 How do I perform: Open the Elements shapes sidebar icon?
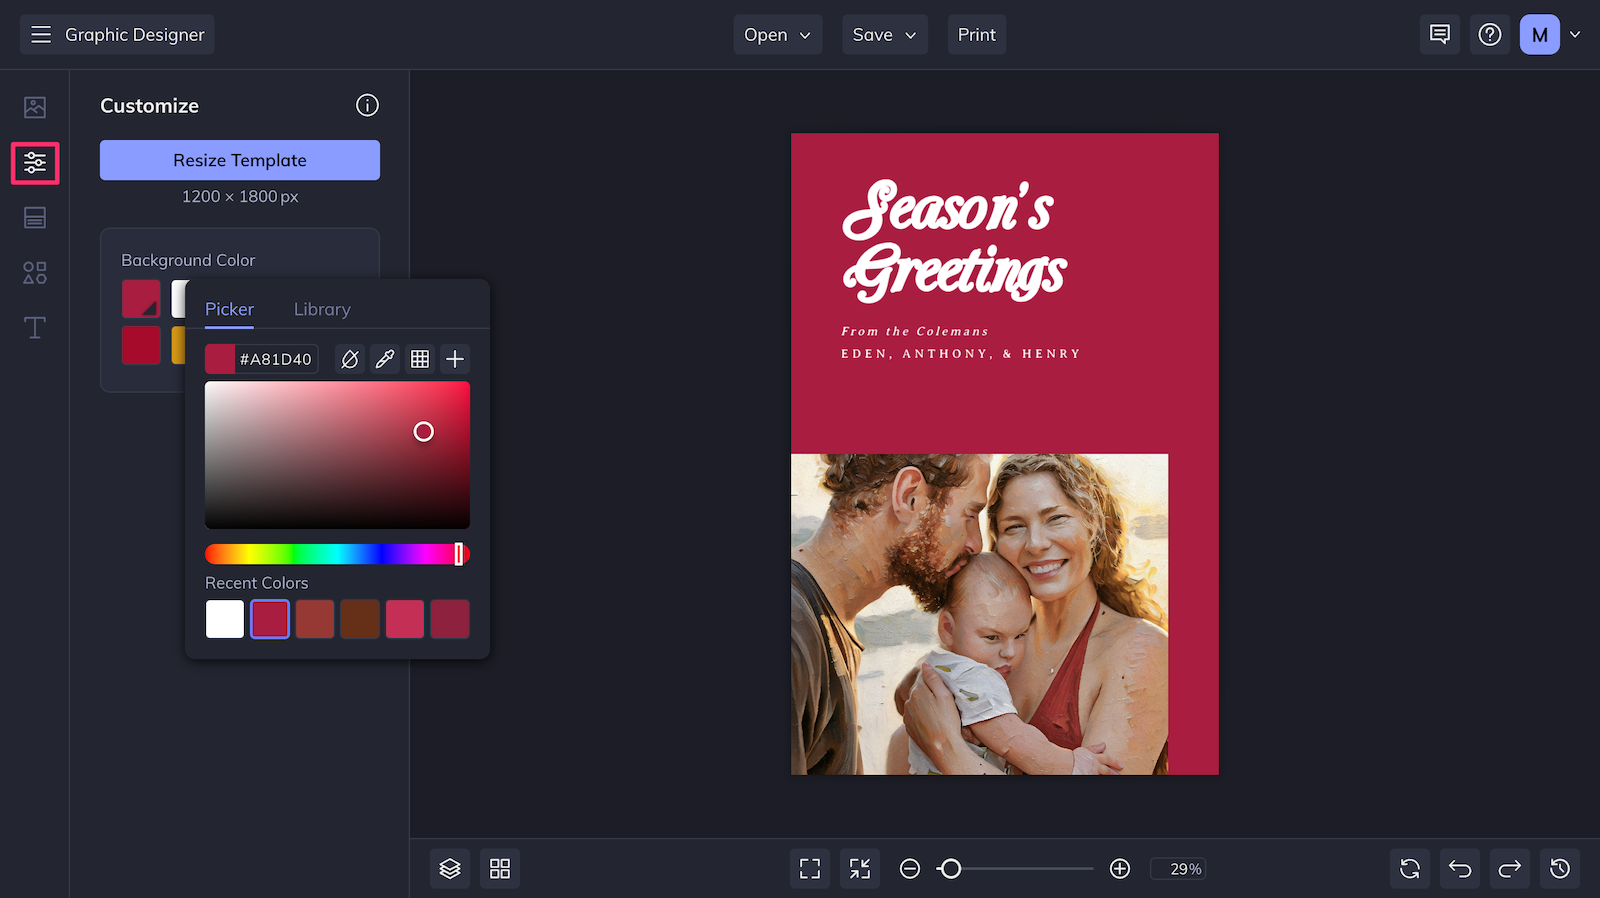(35, 273)
